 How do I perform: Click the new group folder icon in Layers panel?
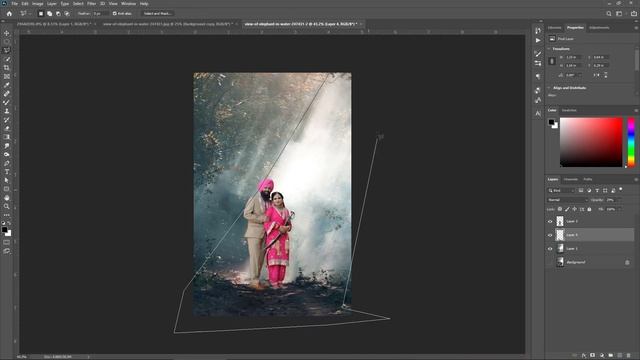tap(611, 356)
